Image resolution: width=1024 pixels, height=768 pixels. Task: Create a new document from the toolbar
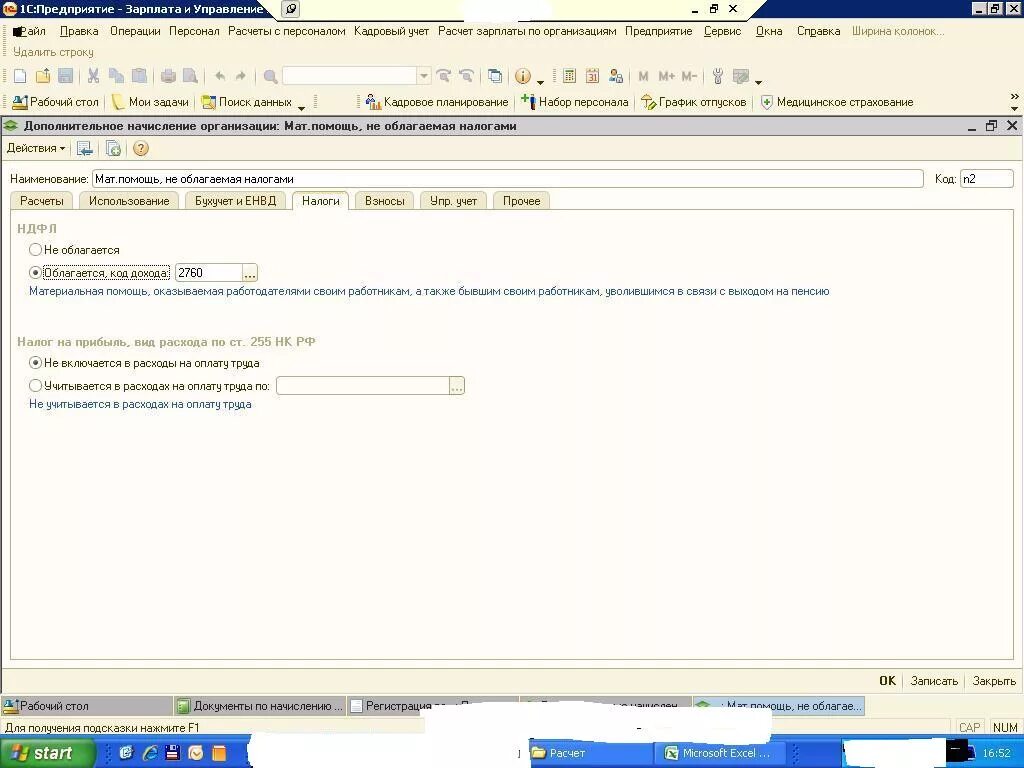(x=20, y=76)
